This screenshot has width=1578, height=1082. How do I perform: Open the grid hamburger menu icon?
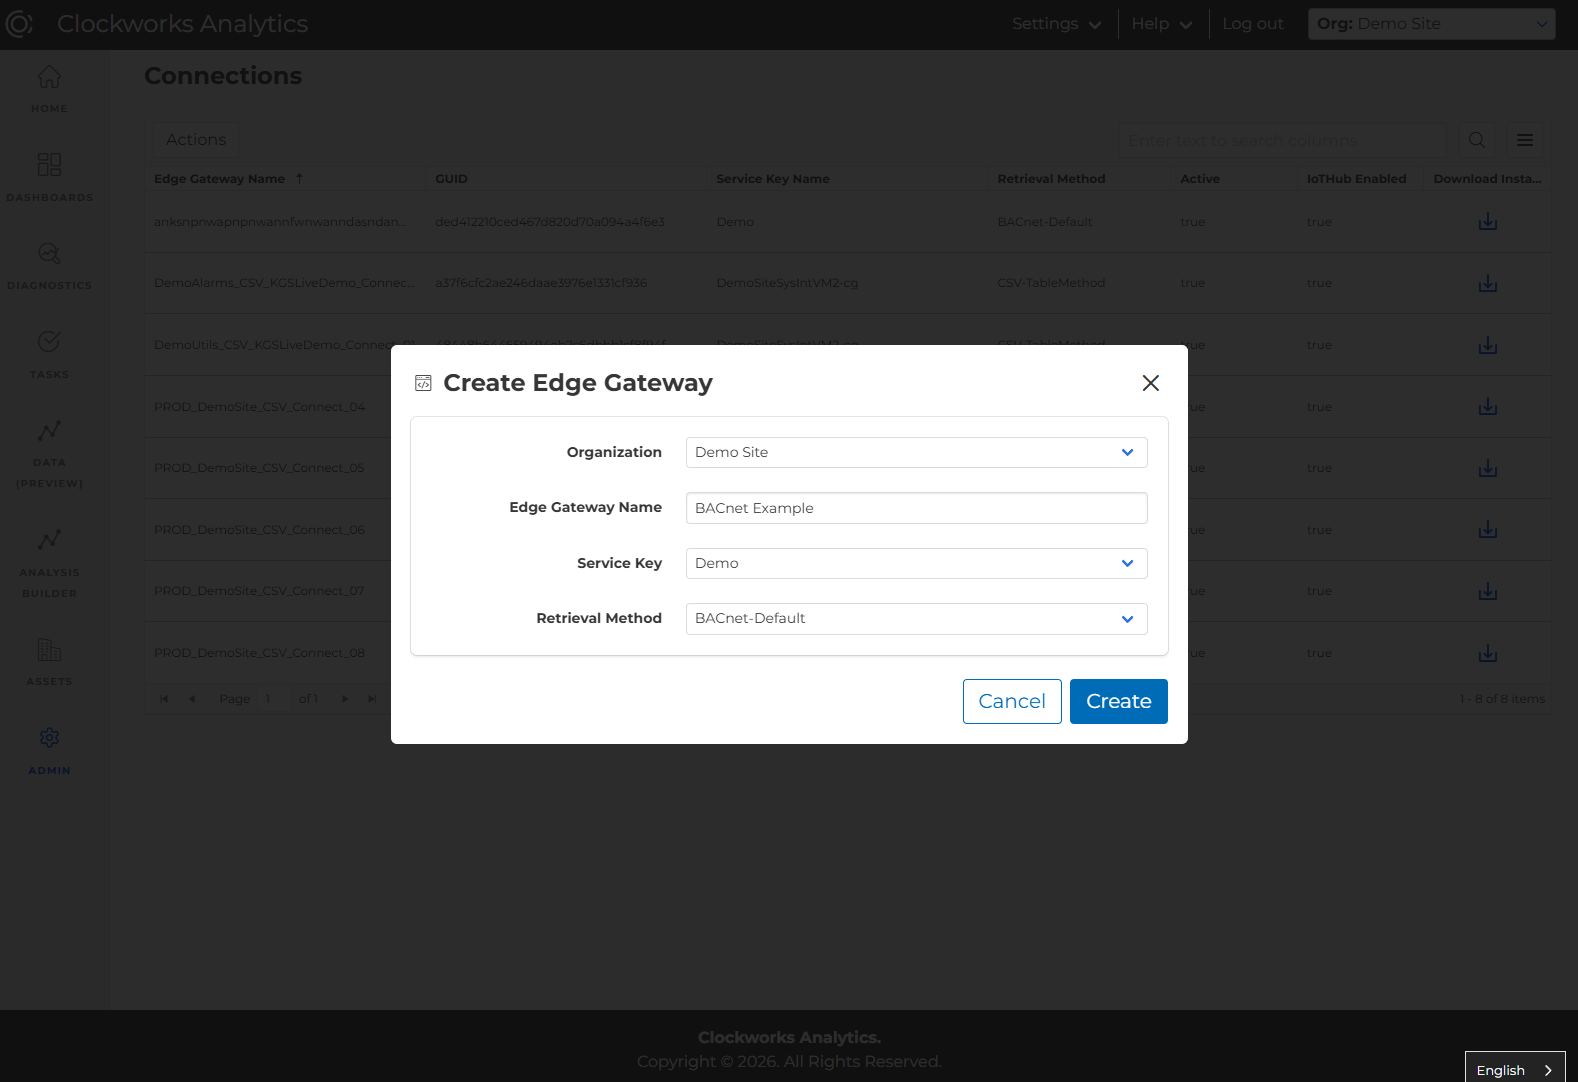pos(1525,140)
